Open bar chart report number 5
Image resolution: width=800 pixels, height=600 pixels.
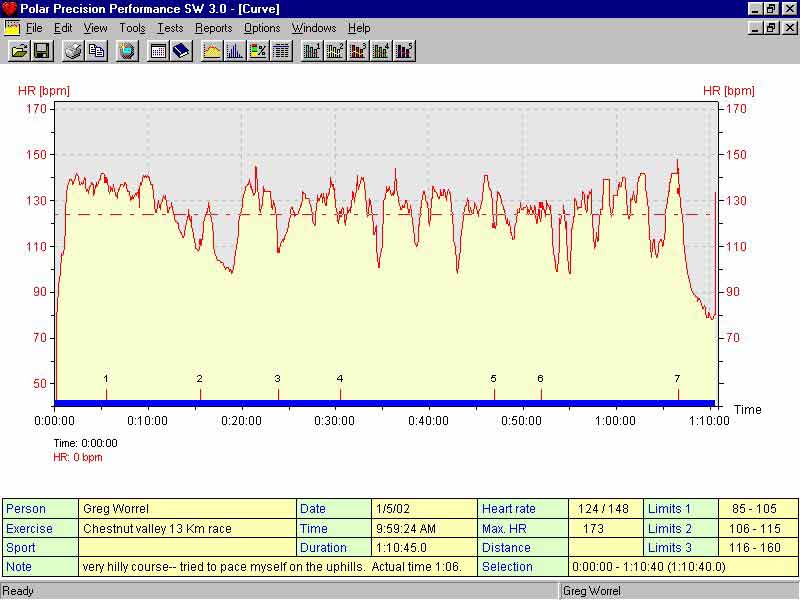(404, 51)
